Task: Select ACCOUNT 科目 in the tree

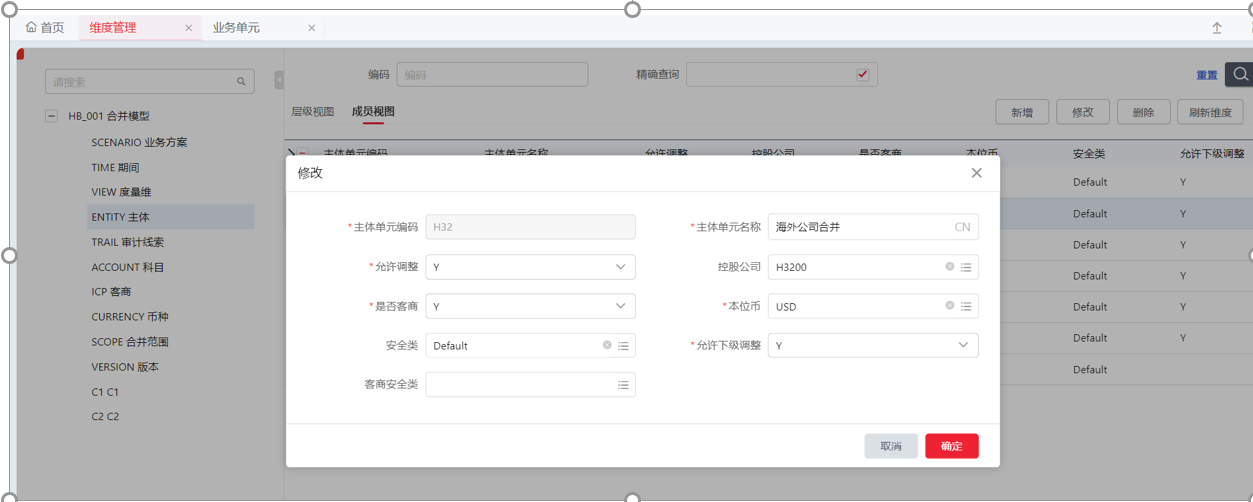Action: [x=128, y=267]
